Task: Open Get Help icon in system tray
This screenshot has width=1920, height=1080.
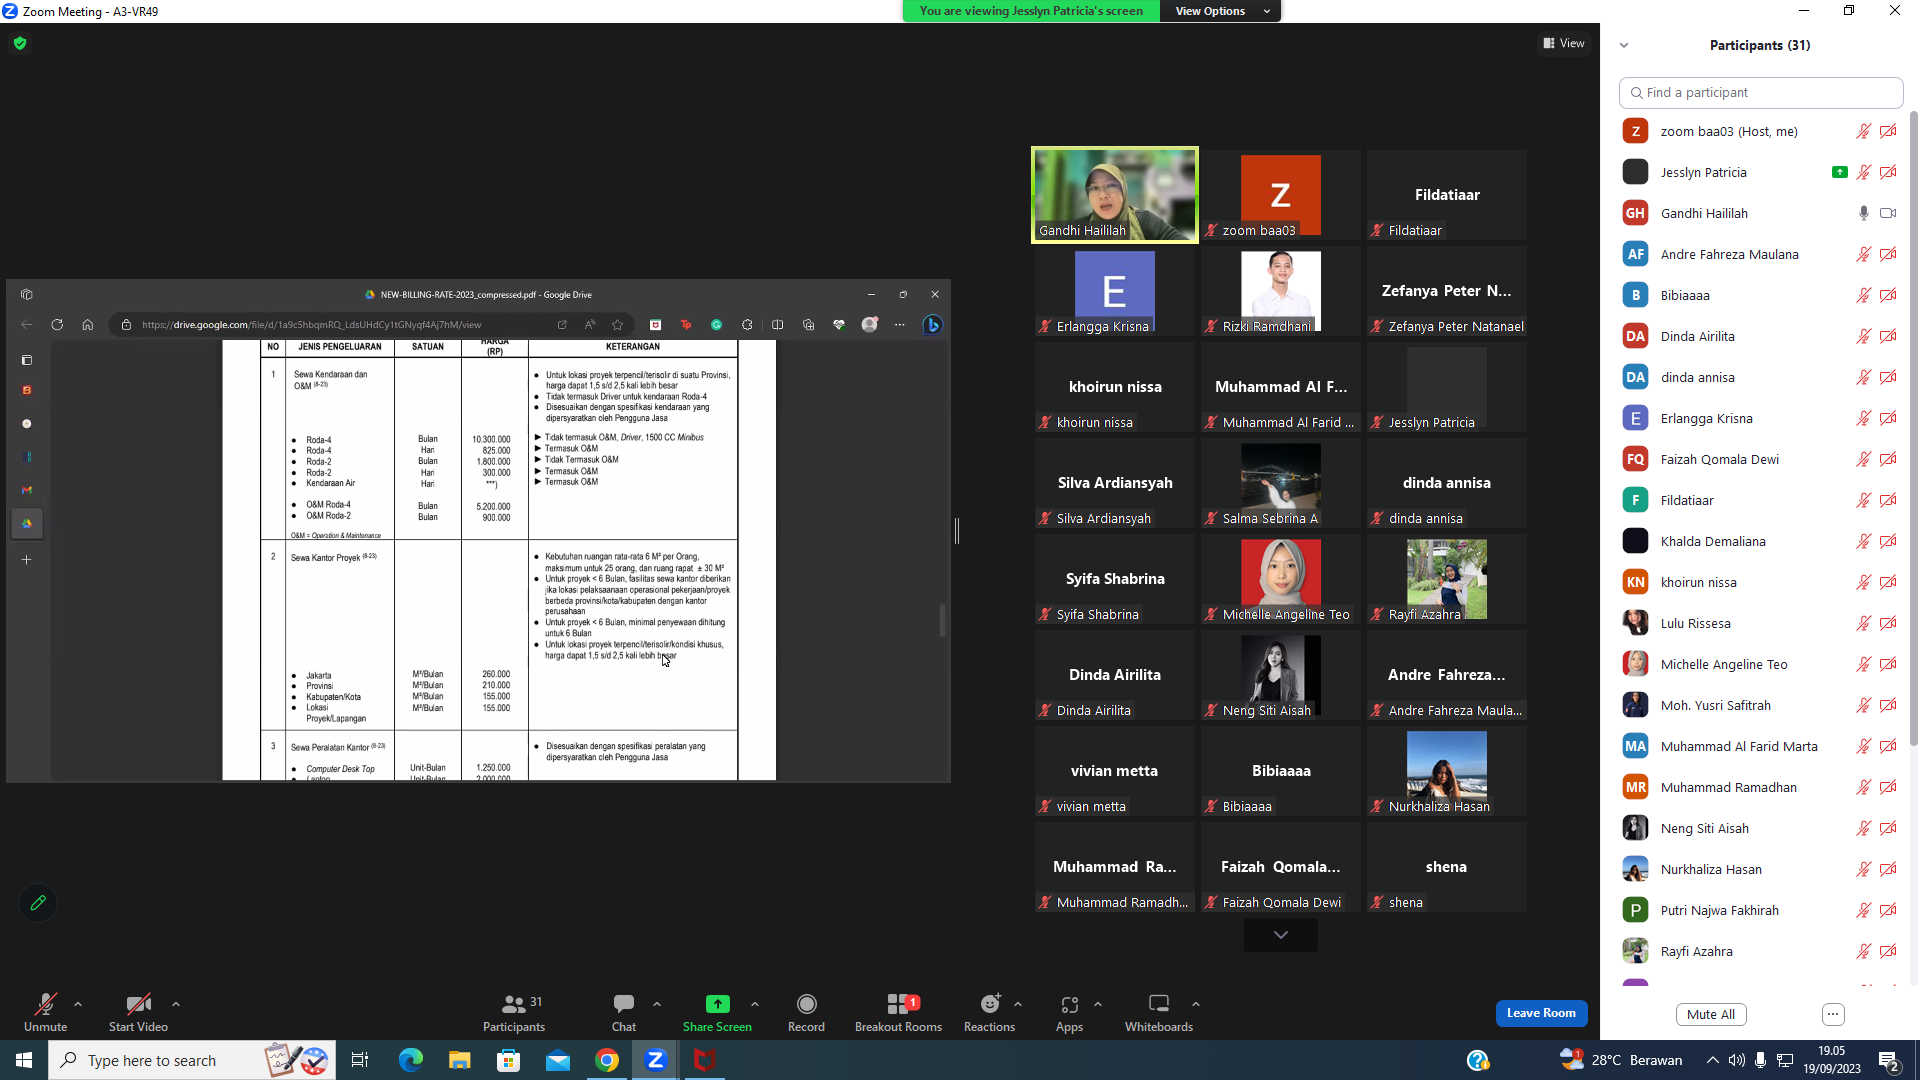Action: pos(1477,1060)
